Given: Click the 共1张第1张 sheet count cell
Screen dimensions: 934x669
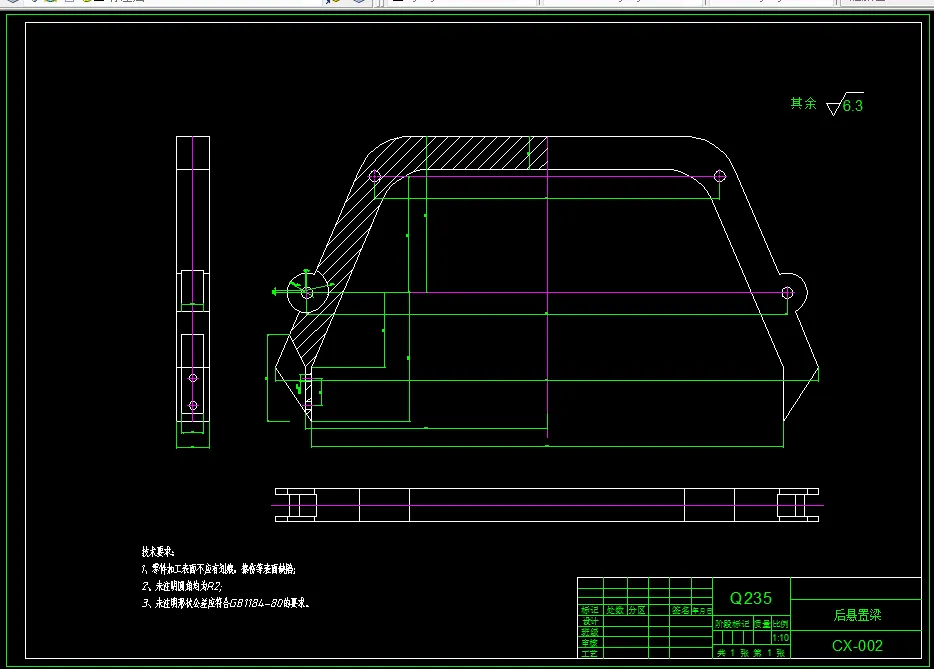Looking at the screenshot, I should [x=752, y=652].
